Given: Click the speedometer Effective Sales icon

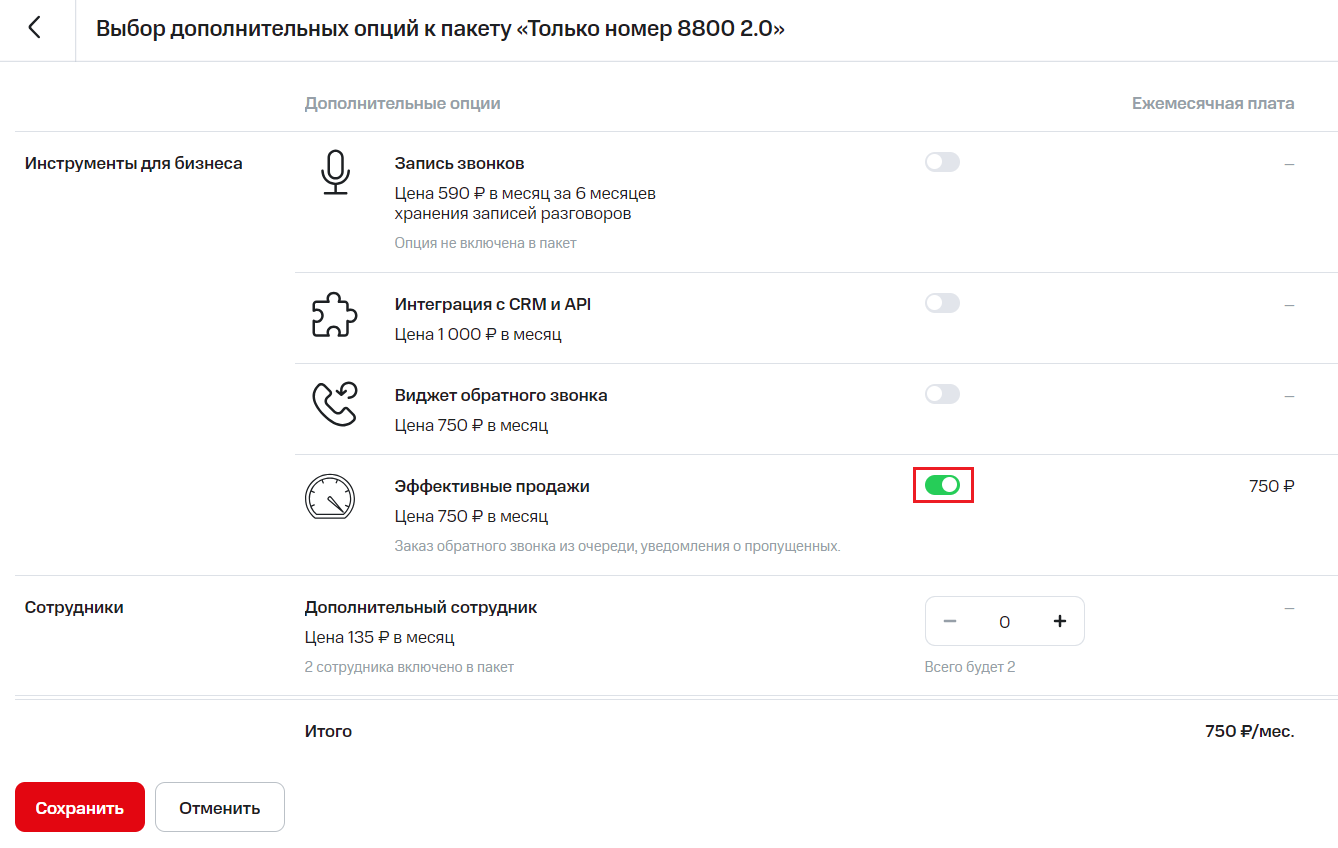Looking at the screenshot, I should tap(329, 497).
